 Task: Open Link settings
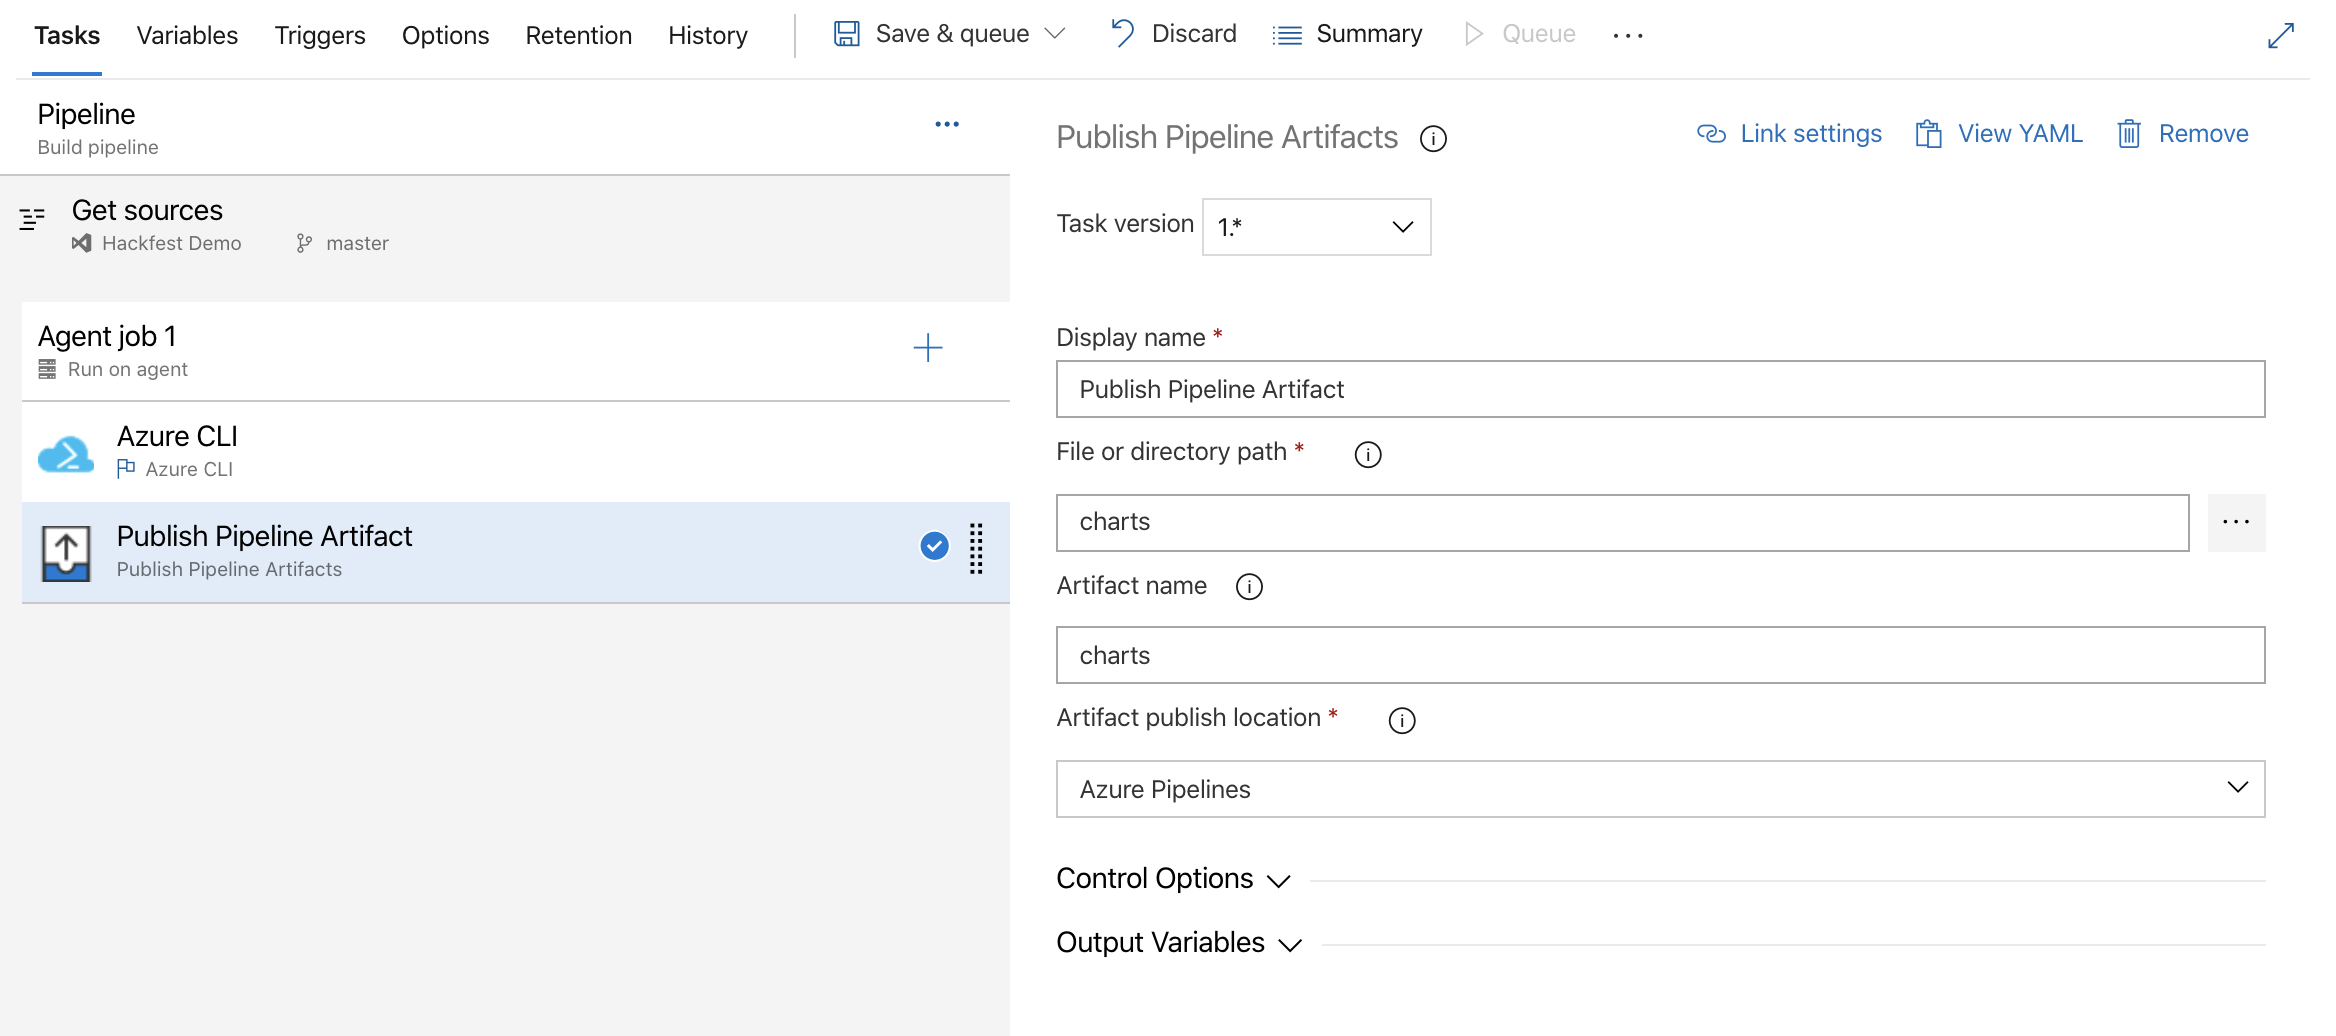tap(1789, 134)
